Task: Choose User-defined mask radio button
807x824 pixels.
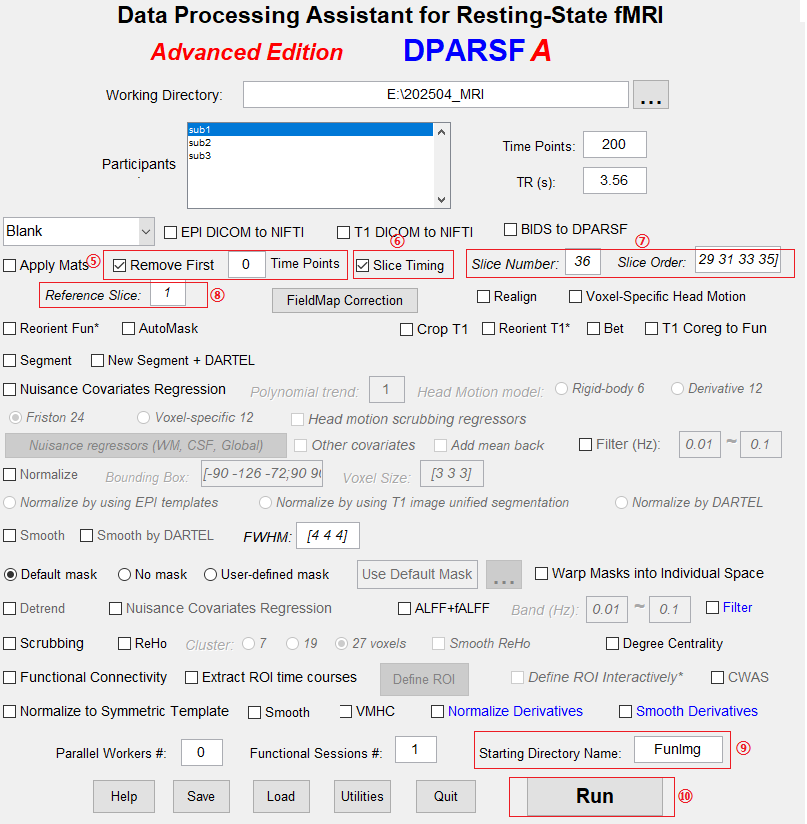Action: [210, 575]
